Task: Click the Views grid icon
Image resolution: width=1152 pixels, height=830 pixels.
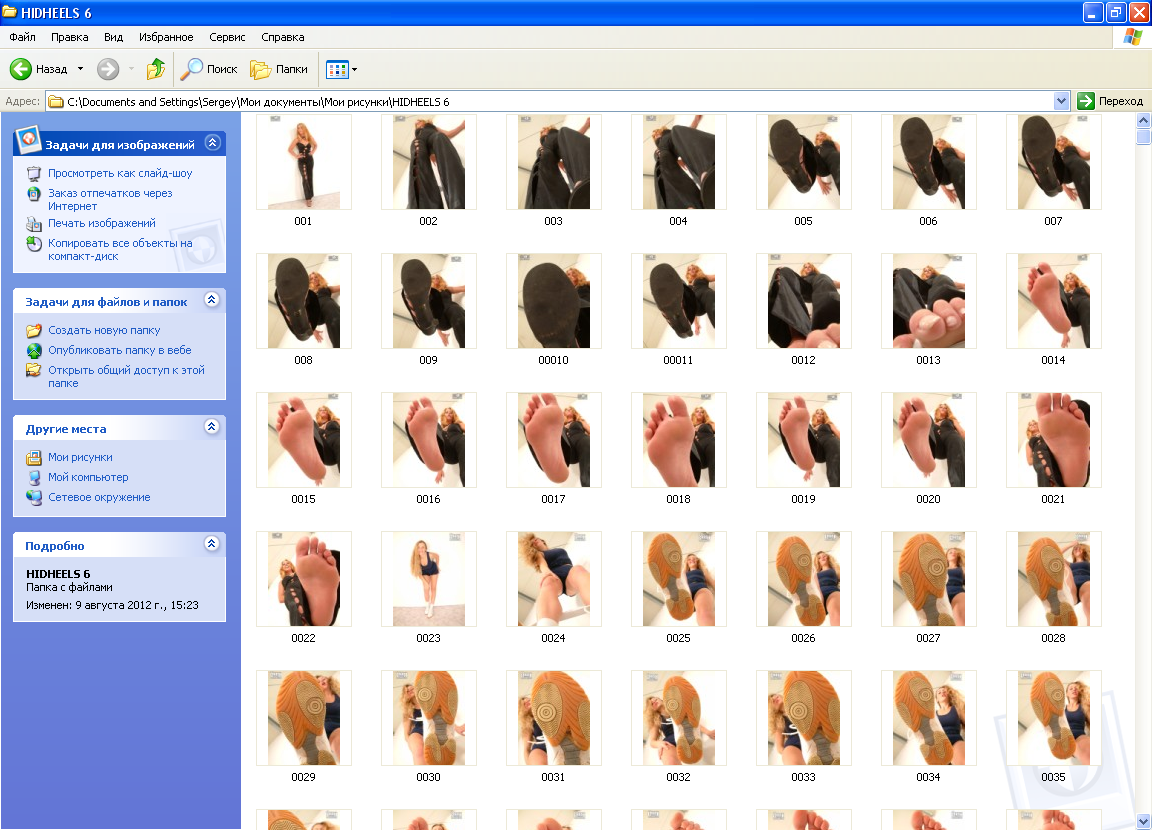Action: (337, 70)
